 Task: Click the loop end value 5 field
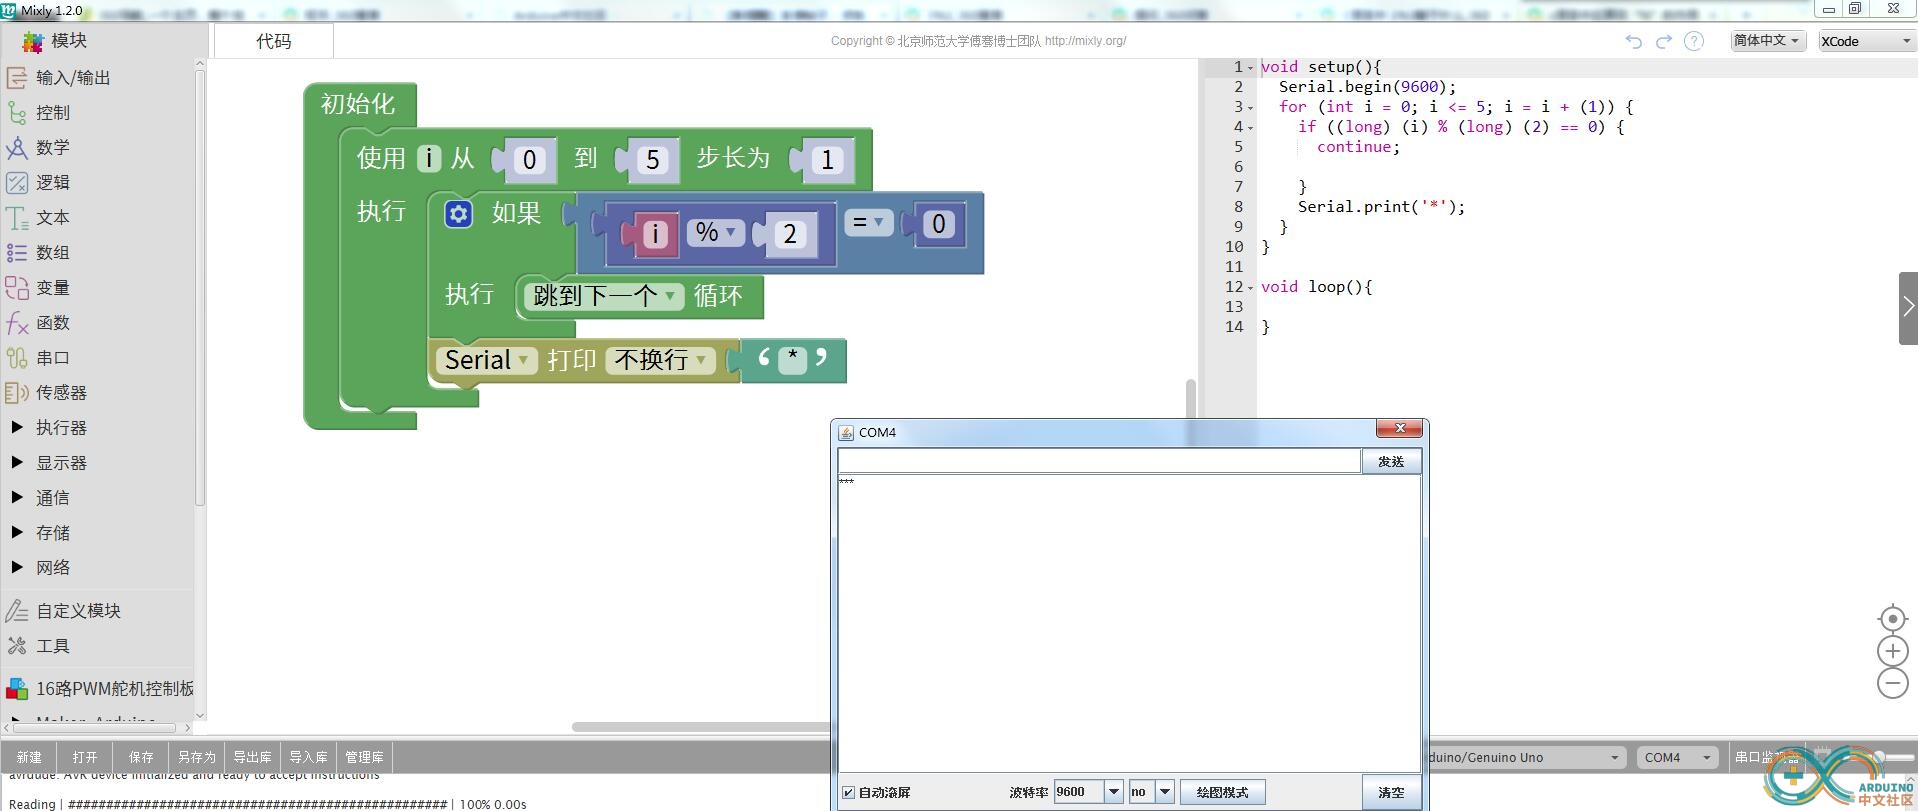pyautogui.click(x=653, y=160)
